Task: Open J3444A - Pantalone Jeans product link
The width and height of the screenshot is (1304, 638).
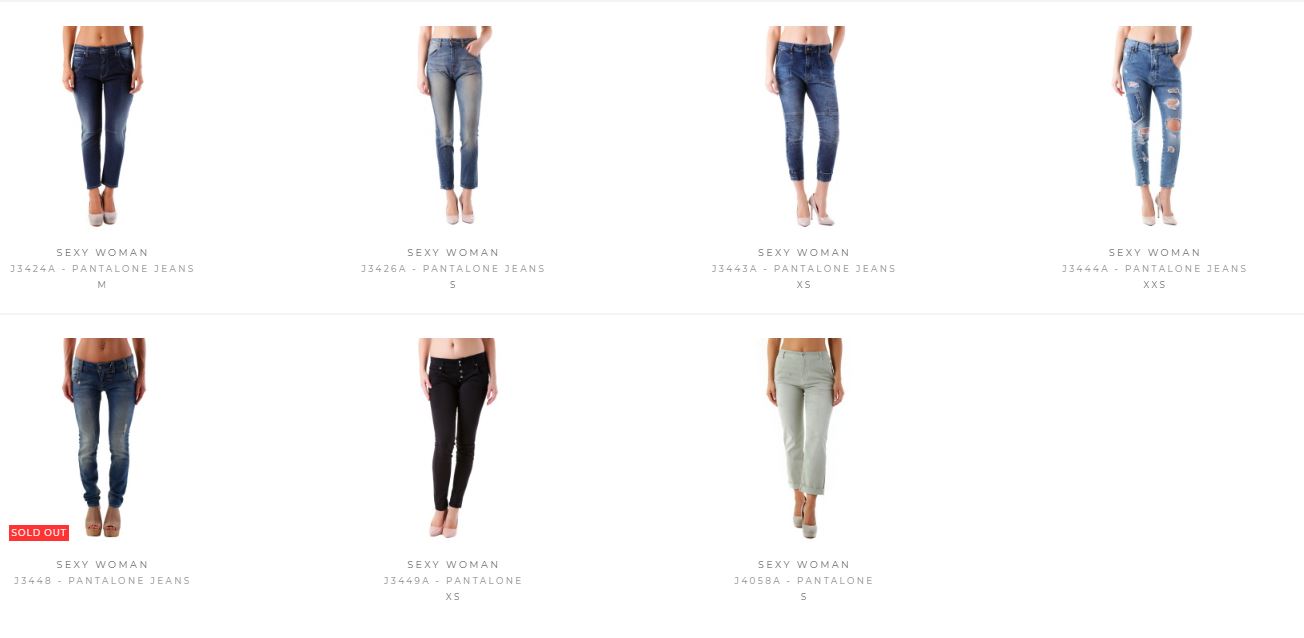Action: point(1154,268)
